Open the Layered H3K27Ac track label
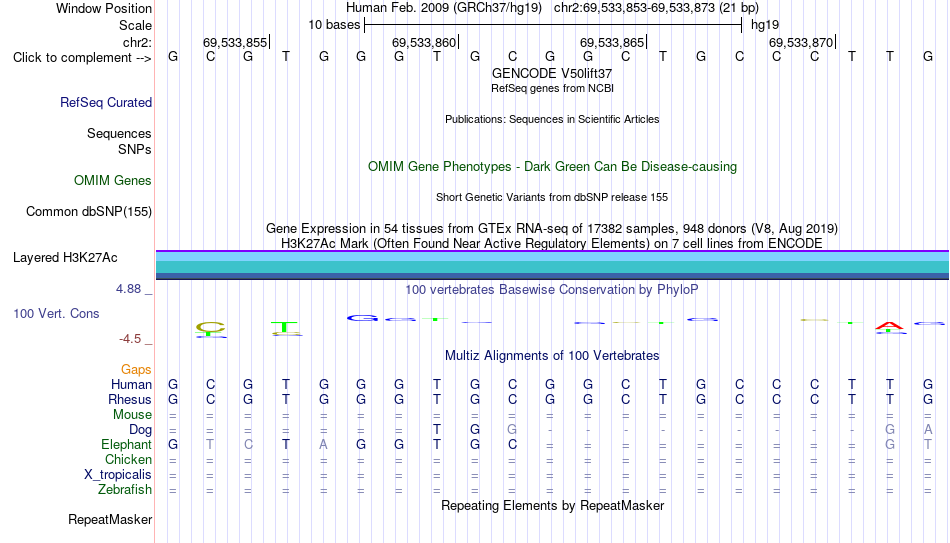This screenshot has width=950, height=543. [x=65, y=258]
